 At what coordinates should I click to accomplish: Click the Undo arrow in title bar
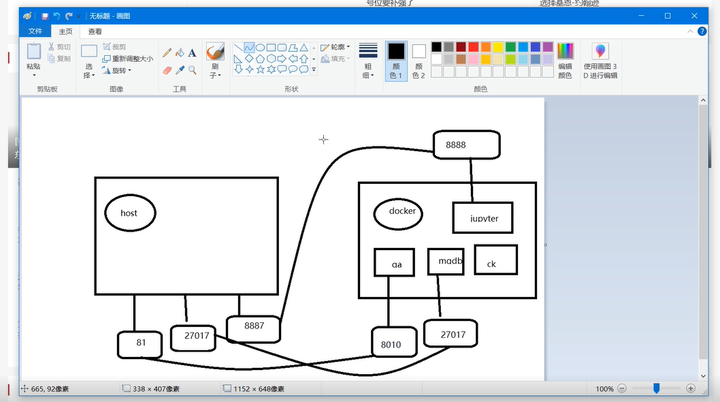click(x=57, y=16)
